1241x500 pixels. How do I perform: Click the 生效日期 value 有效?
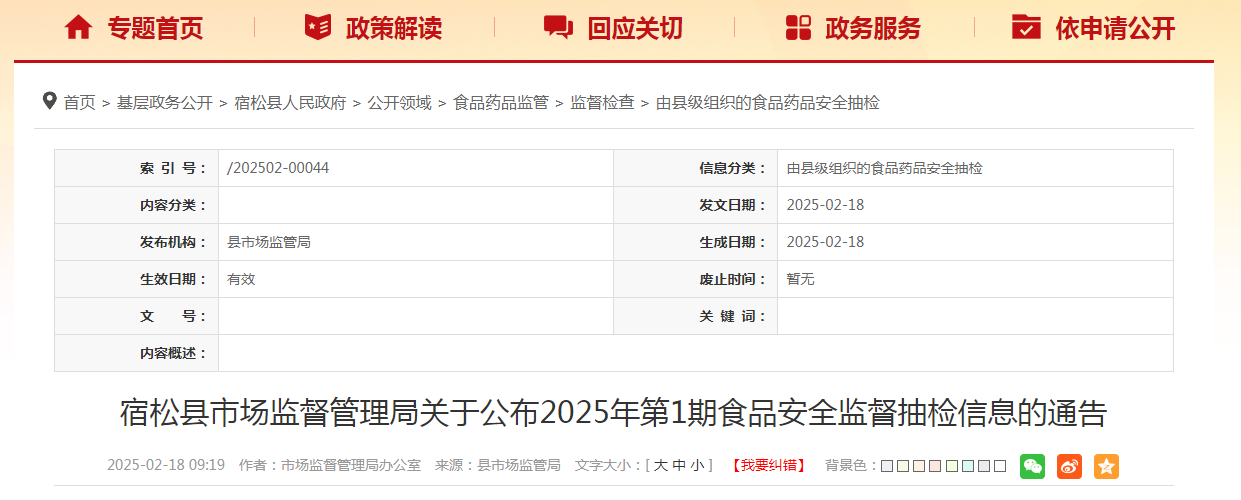(x=242, y=279)
